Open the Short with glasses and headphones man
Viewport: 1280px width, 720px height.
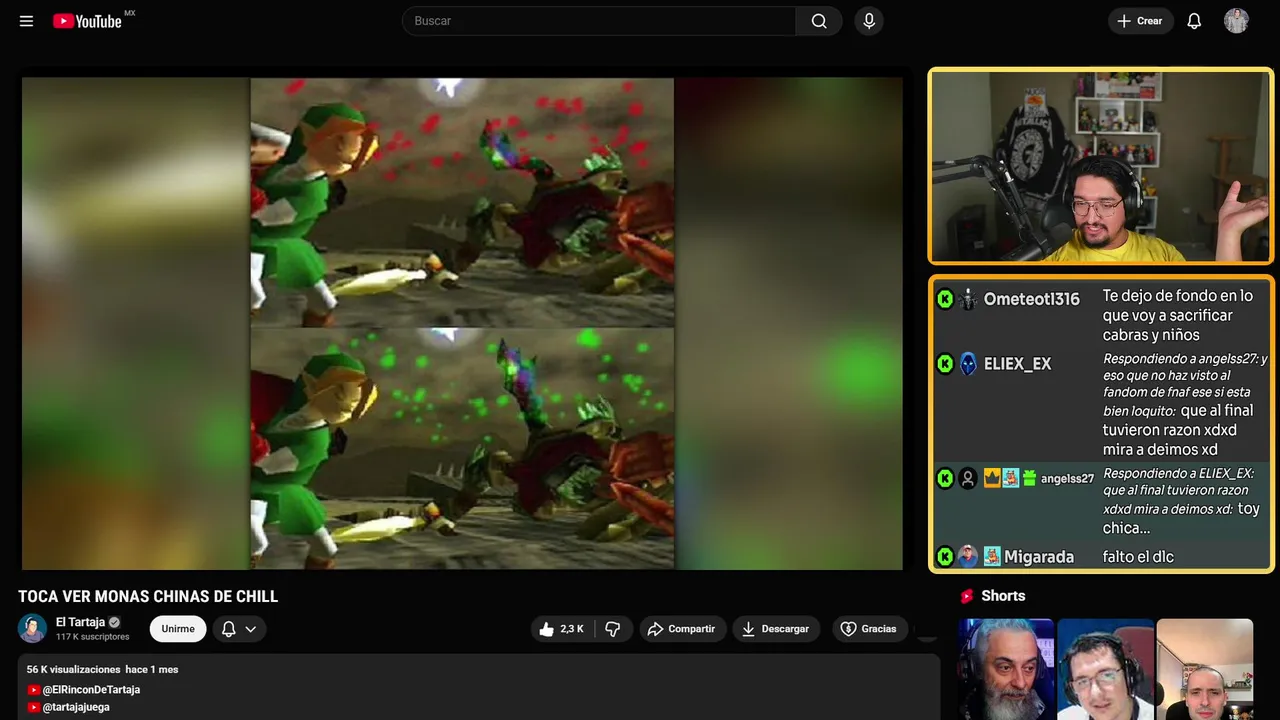pyautogui.click(x=1105, y=669)
